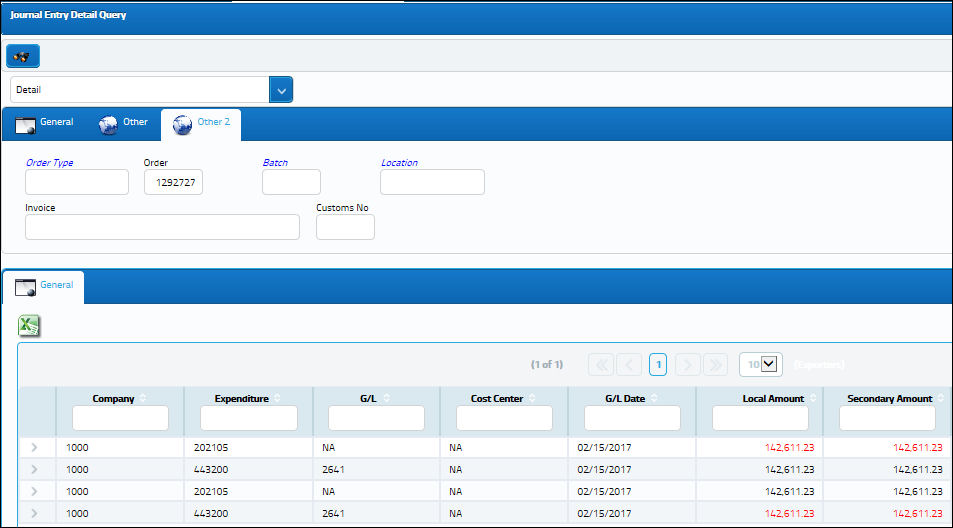Click G/L Date 02/15/2017 in third row
The height and width of the screenshot is (528, 953).
tap(604, 491)
